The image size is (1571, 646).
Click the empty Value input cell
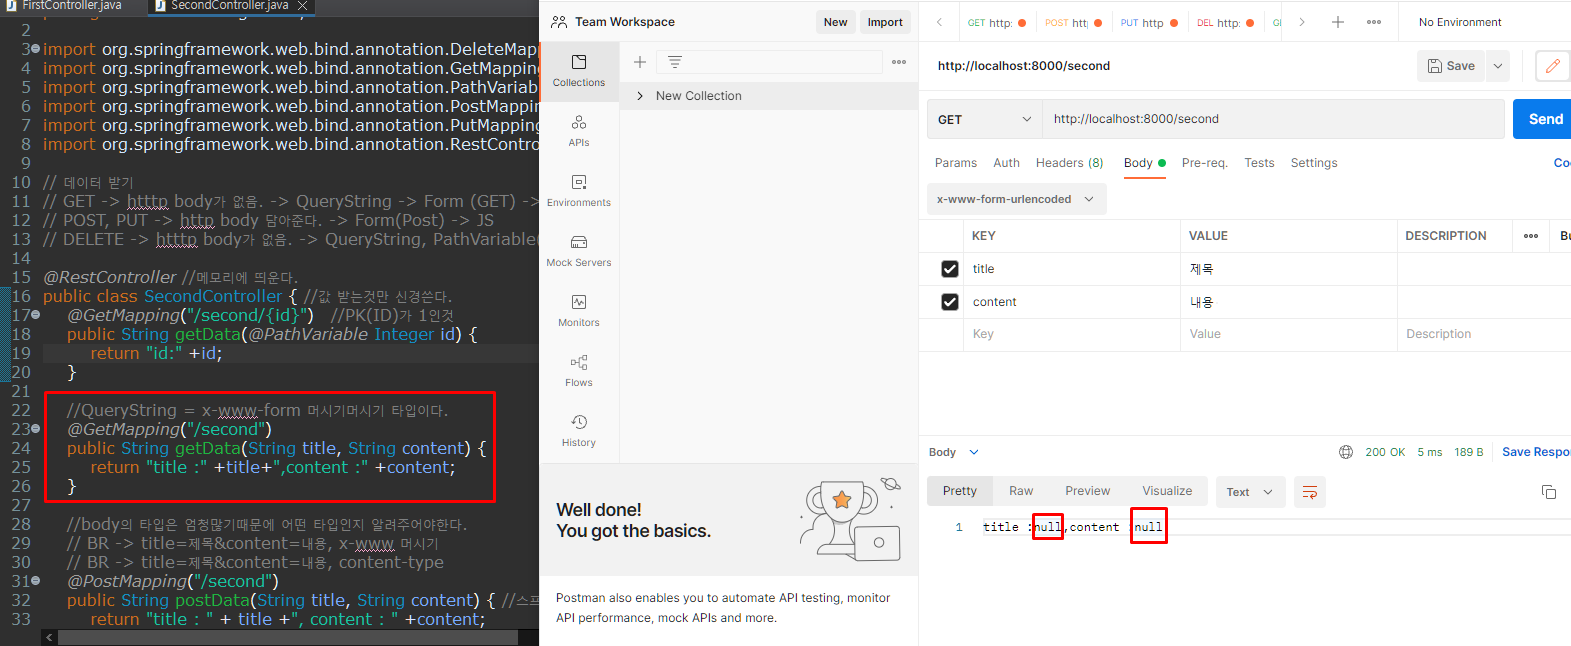[x=1289, y=334]
